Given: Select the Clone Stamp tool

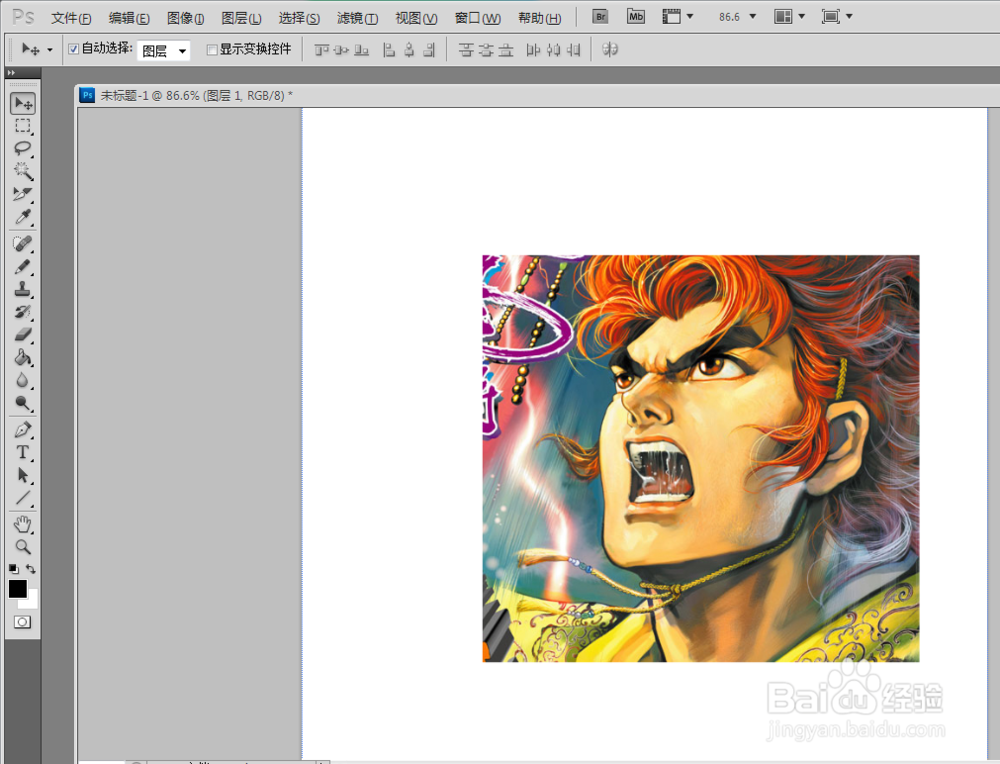Looking at the screenshot, I should point(23,289).
